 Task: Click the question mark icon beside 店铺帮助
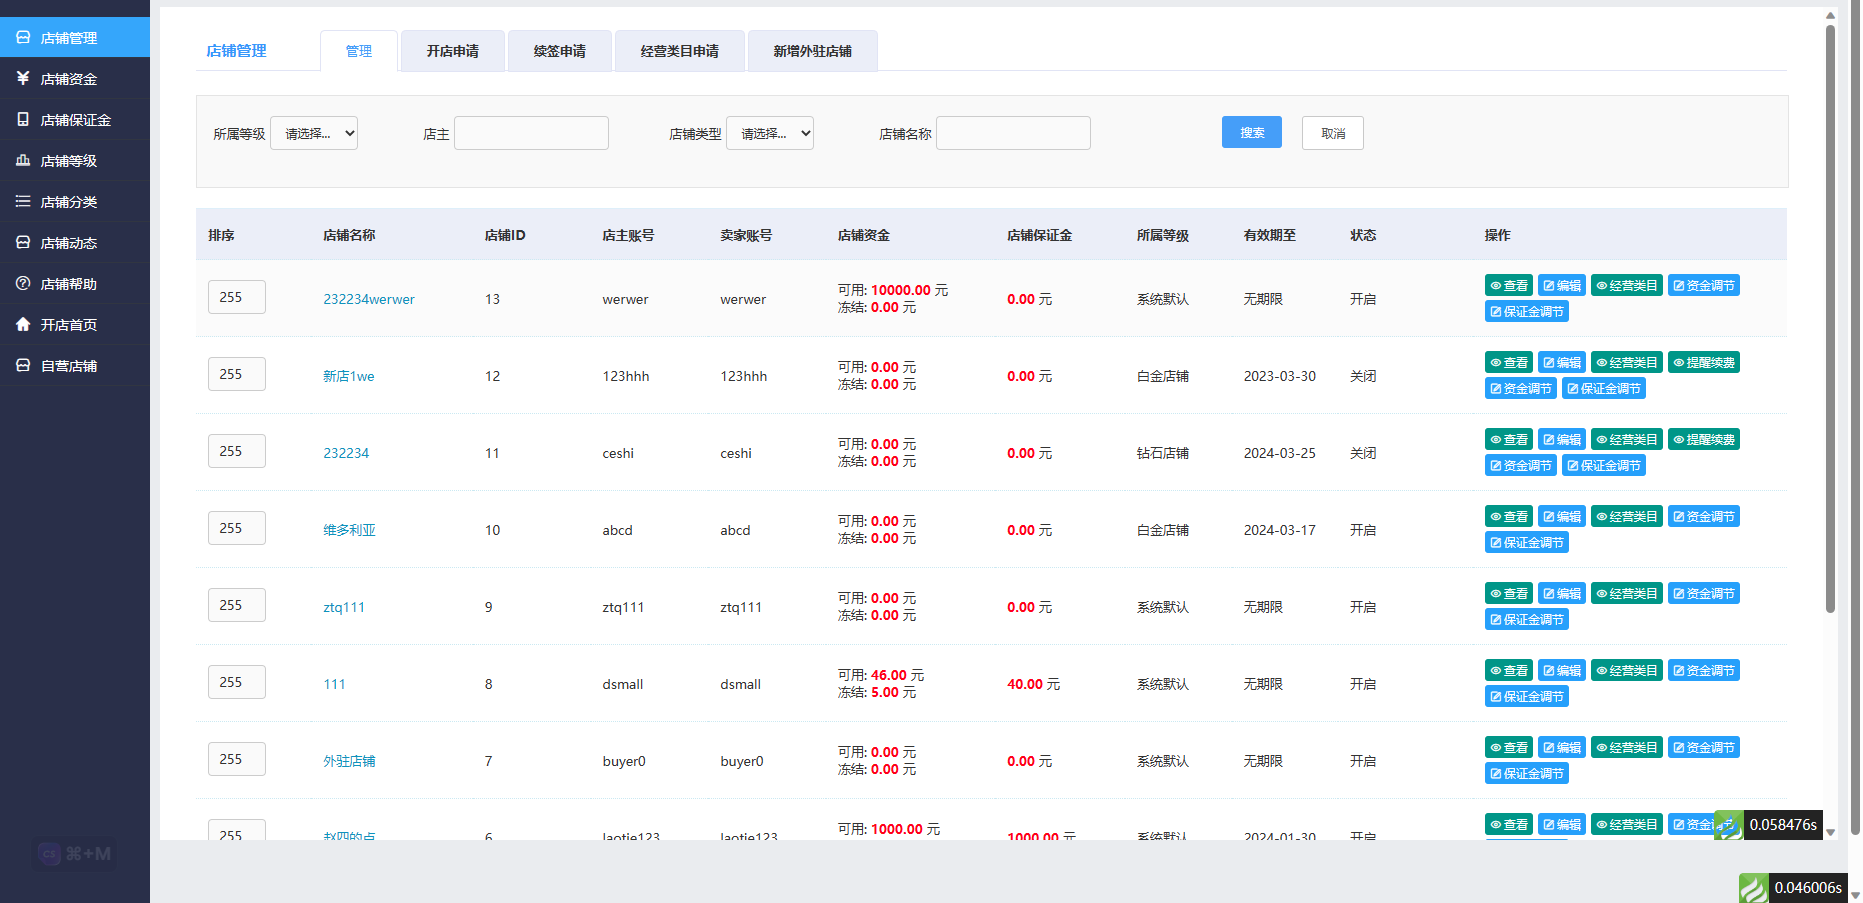23,283
